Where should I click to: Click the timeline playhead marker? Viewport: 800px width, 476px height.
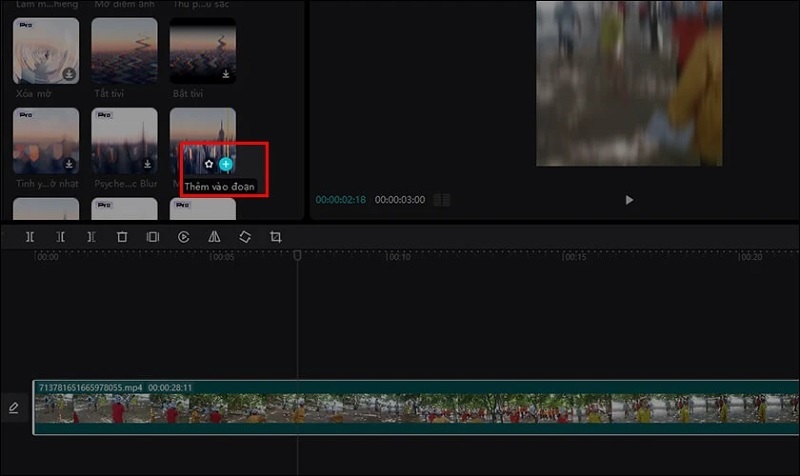click(x=297, y=256)
